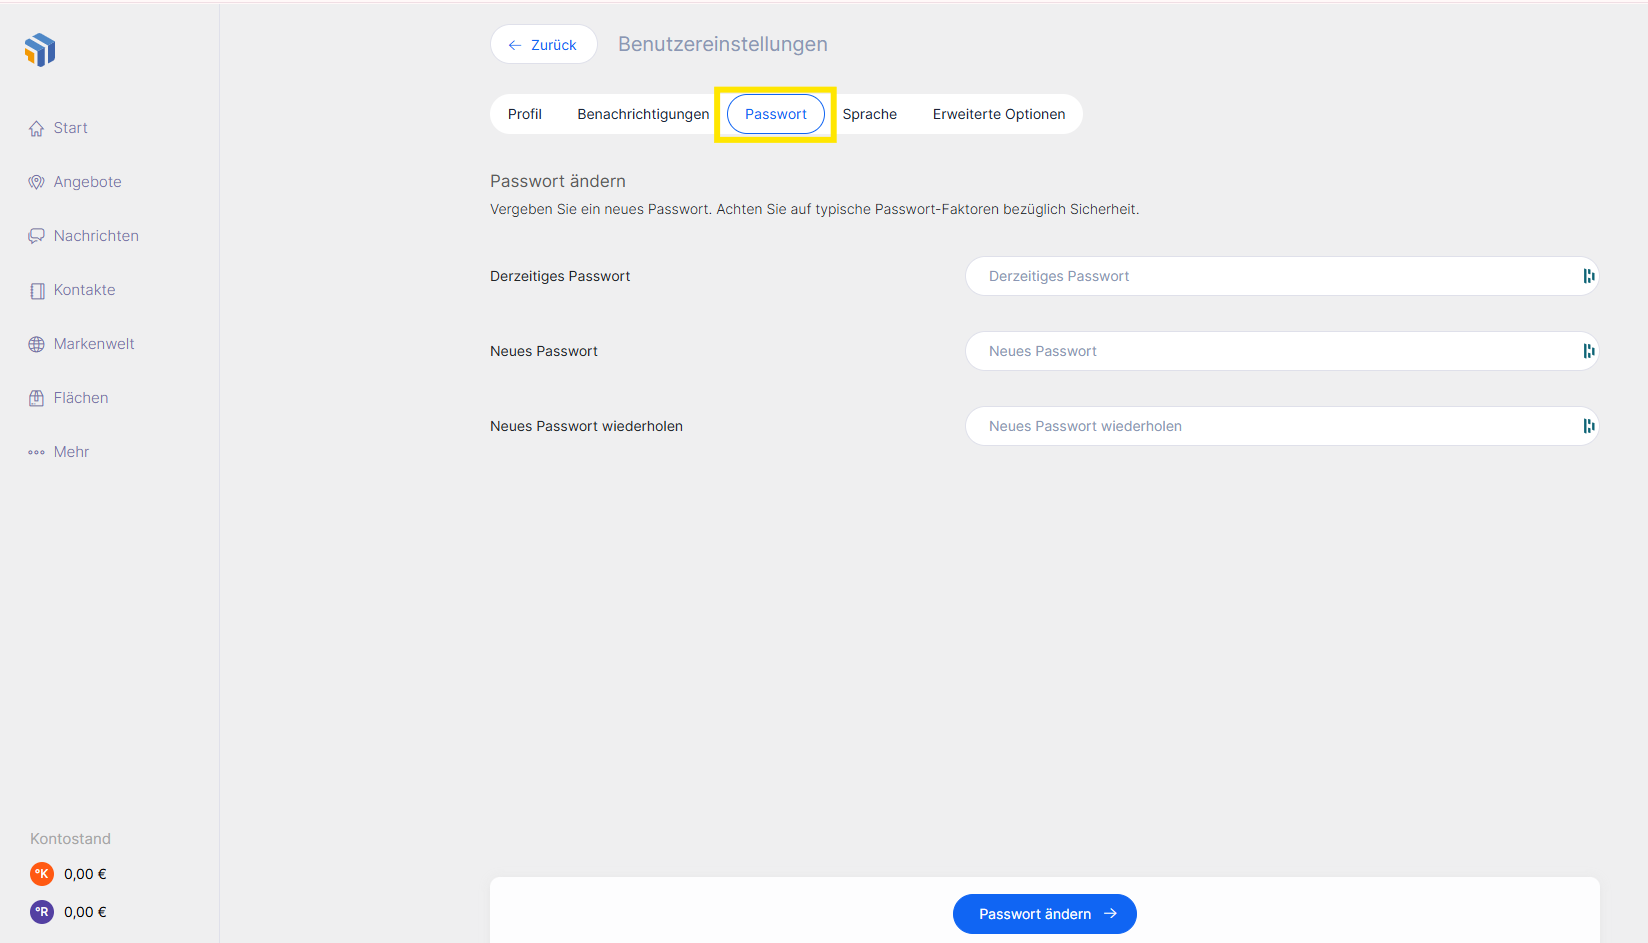Image resolution: width=1648 pixels, height=943 pixels.
Task: Switch to the Profil tab
Action: [x=525, y=114]
